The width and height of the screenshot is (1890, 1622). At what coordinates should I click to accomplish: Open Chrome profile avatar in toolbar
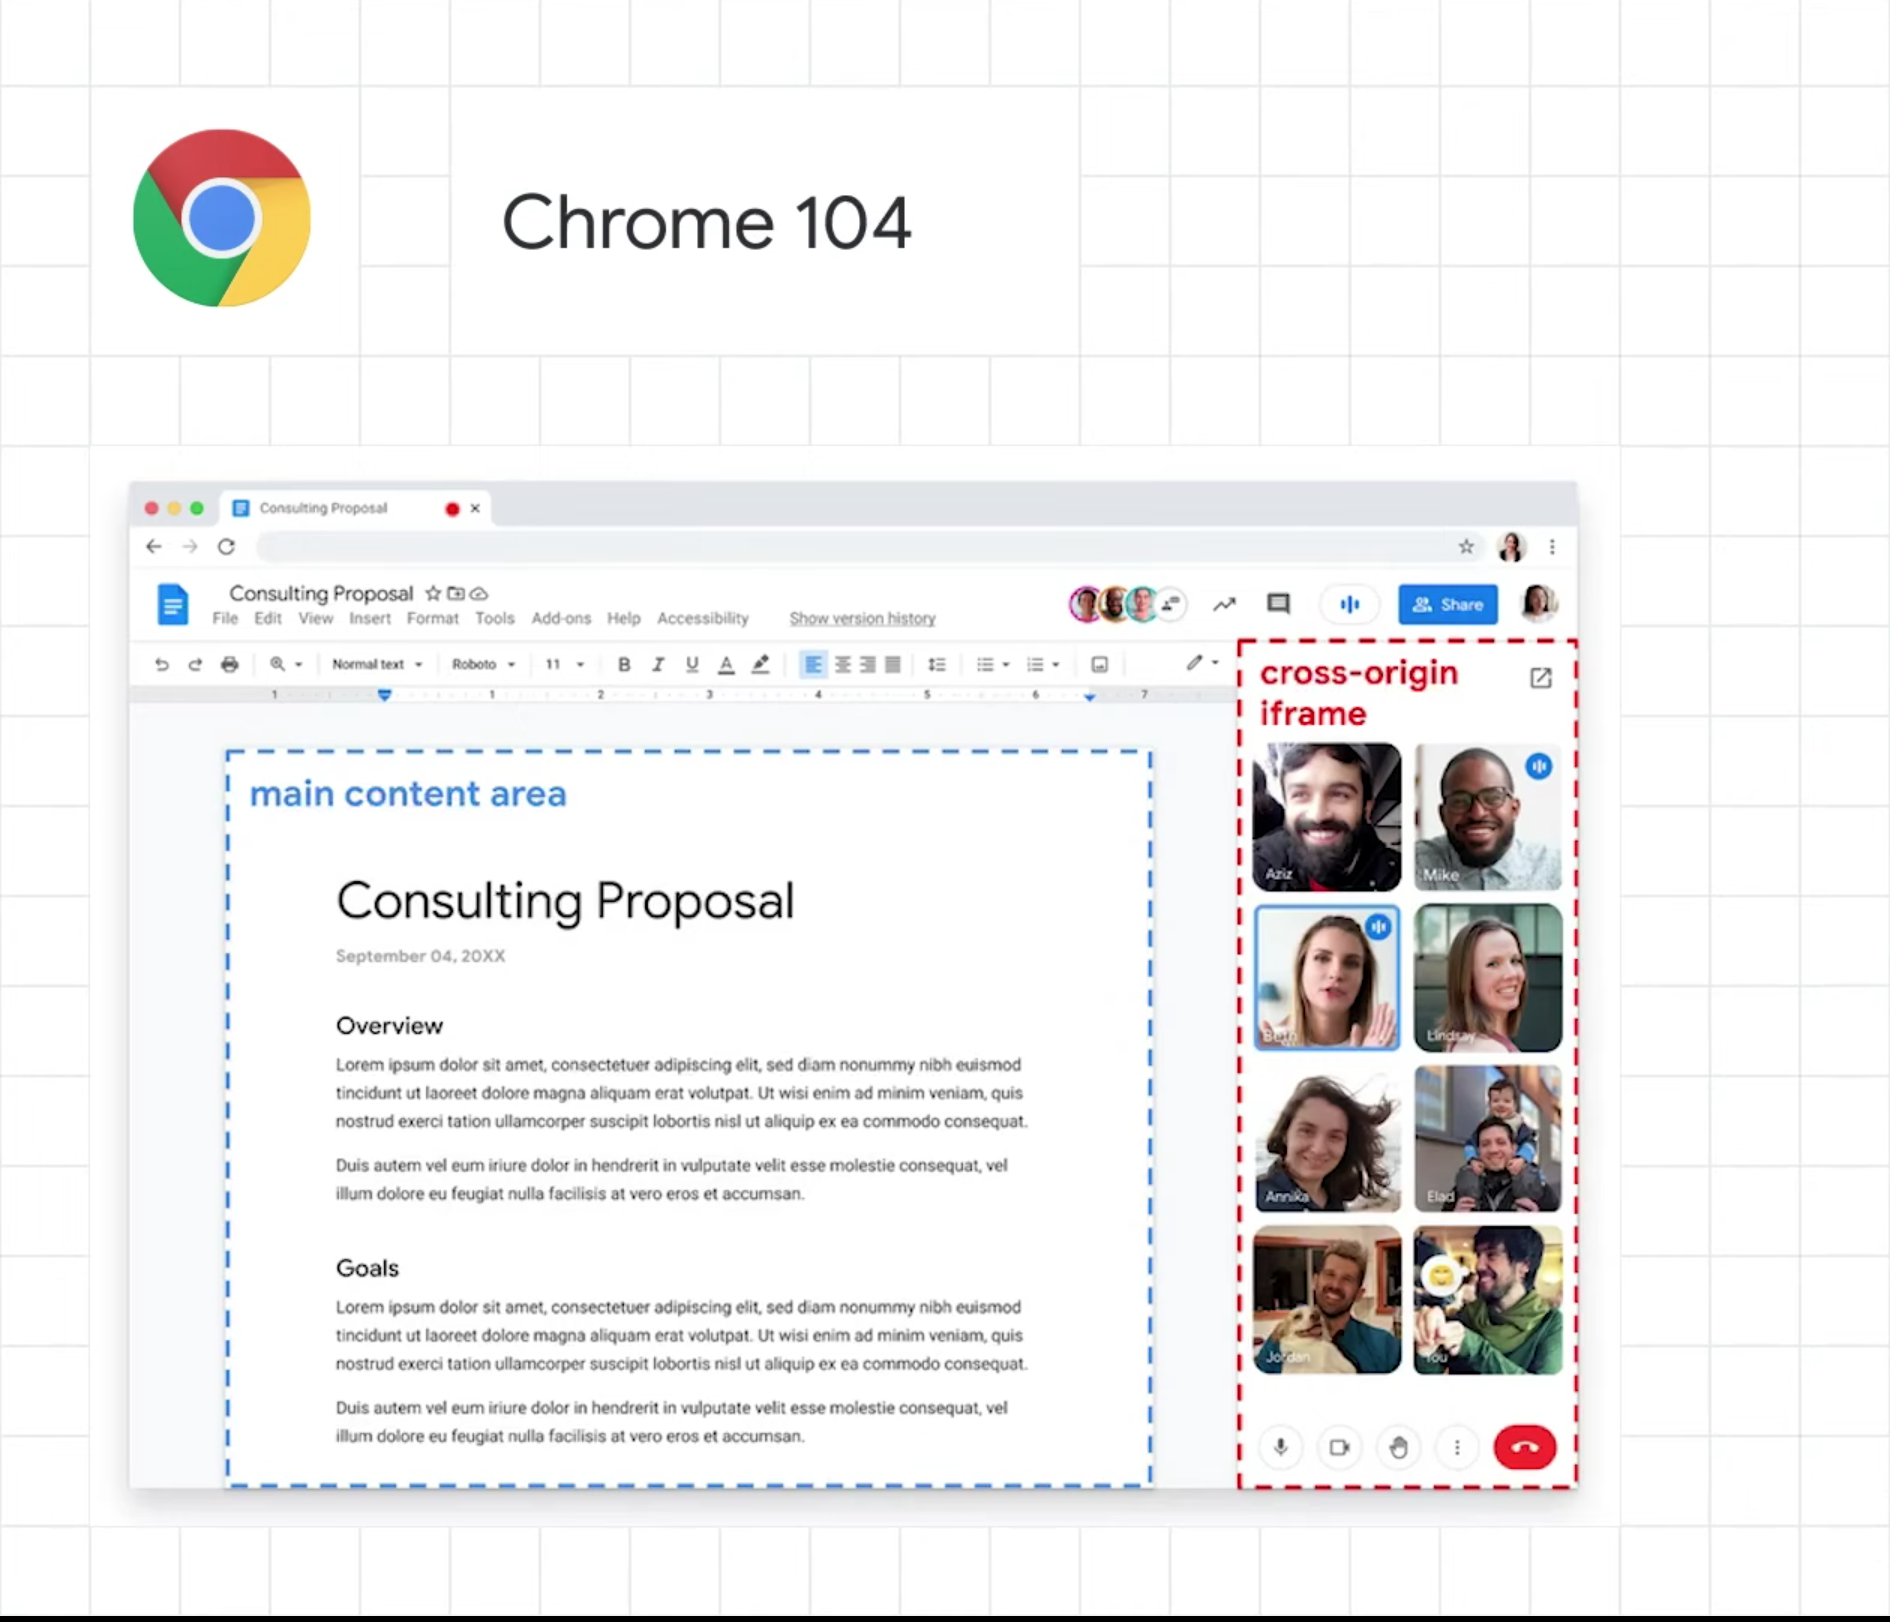coord(1511,546)
